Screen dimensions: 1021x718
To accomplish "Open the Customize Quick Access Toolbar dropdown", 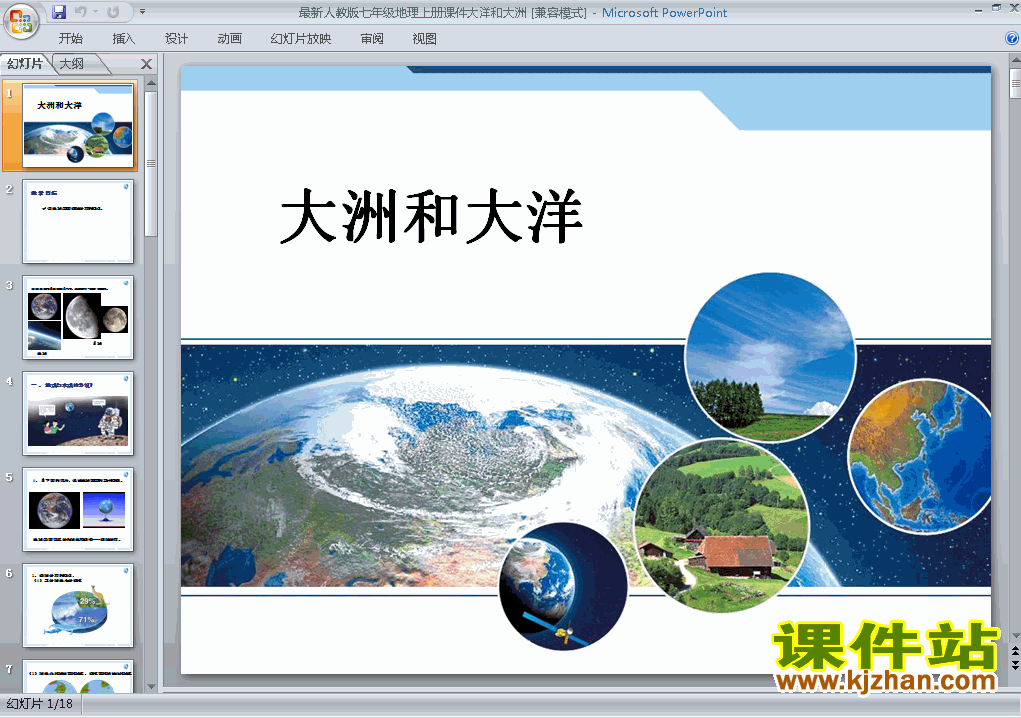I will (x=143, y=12).
